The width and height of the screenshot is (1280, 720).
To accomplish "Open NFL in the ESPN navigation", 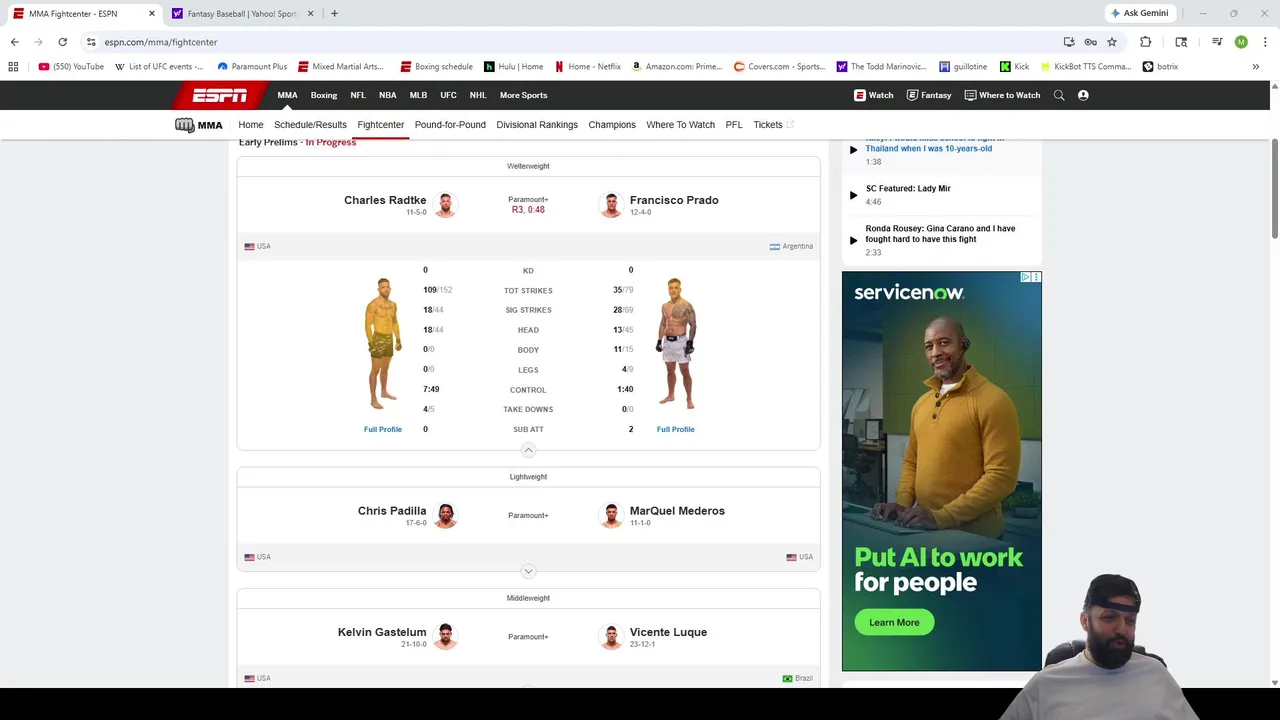I will pyautogui.click(x=358, y=95).
